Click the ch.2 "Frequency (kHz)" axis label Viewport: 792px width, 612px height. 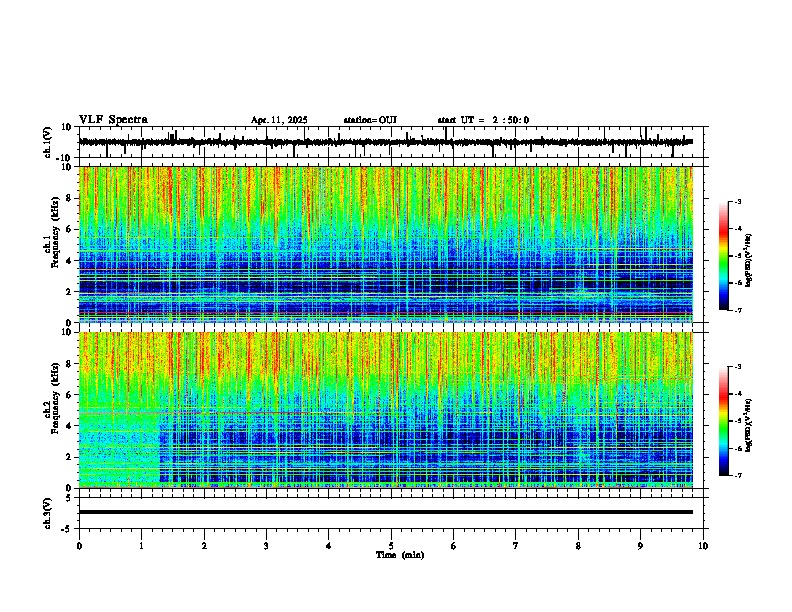pos(56,397)
